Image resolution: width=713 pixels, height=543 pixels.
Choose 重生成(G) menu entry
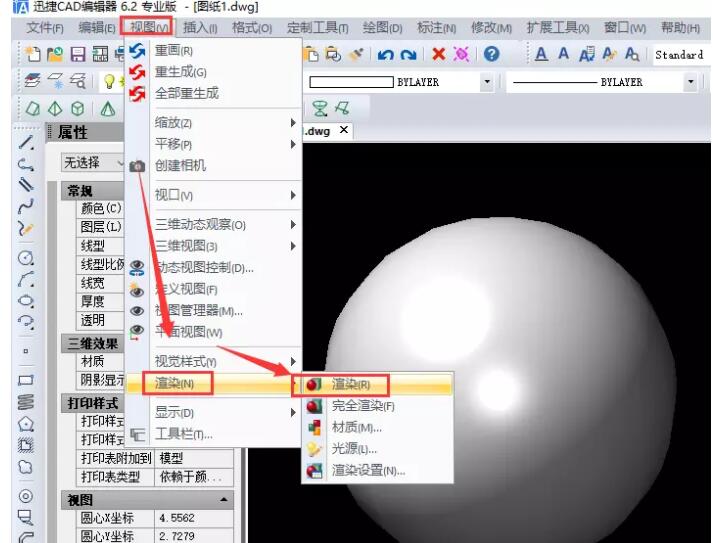coord(213,72)
